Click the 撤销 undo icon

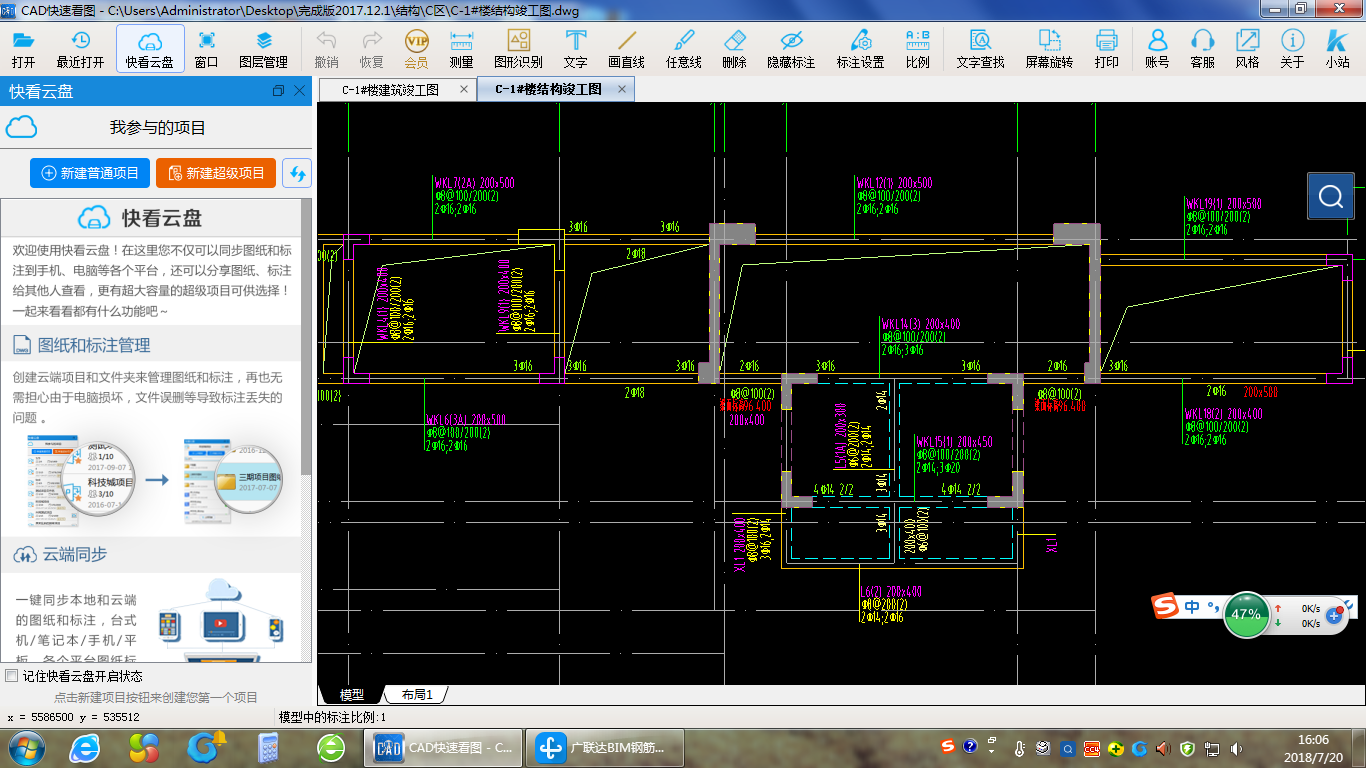[x=326, y=49]
